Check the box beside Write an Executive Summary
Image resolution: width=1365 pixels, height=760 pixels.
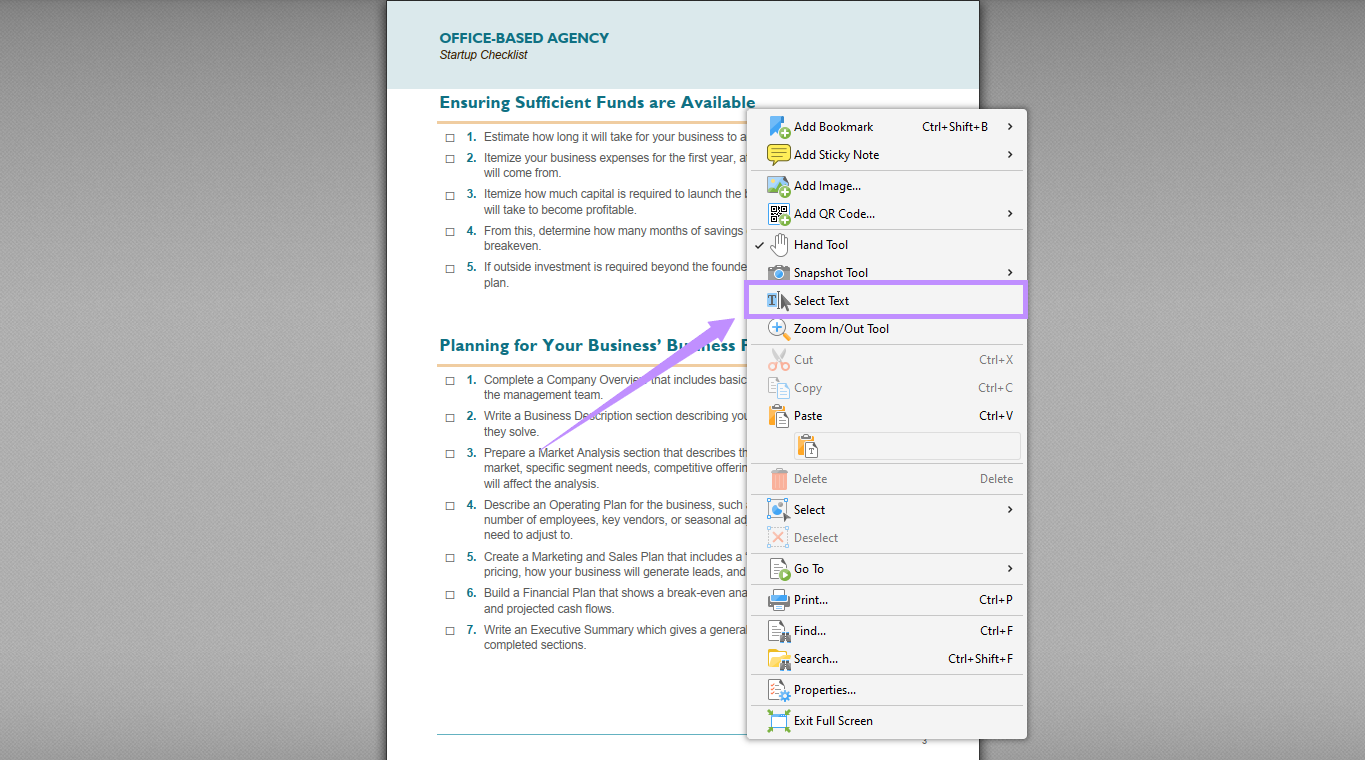(449, 630)
